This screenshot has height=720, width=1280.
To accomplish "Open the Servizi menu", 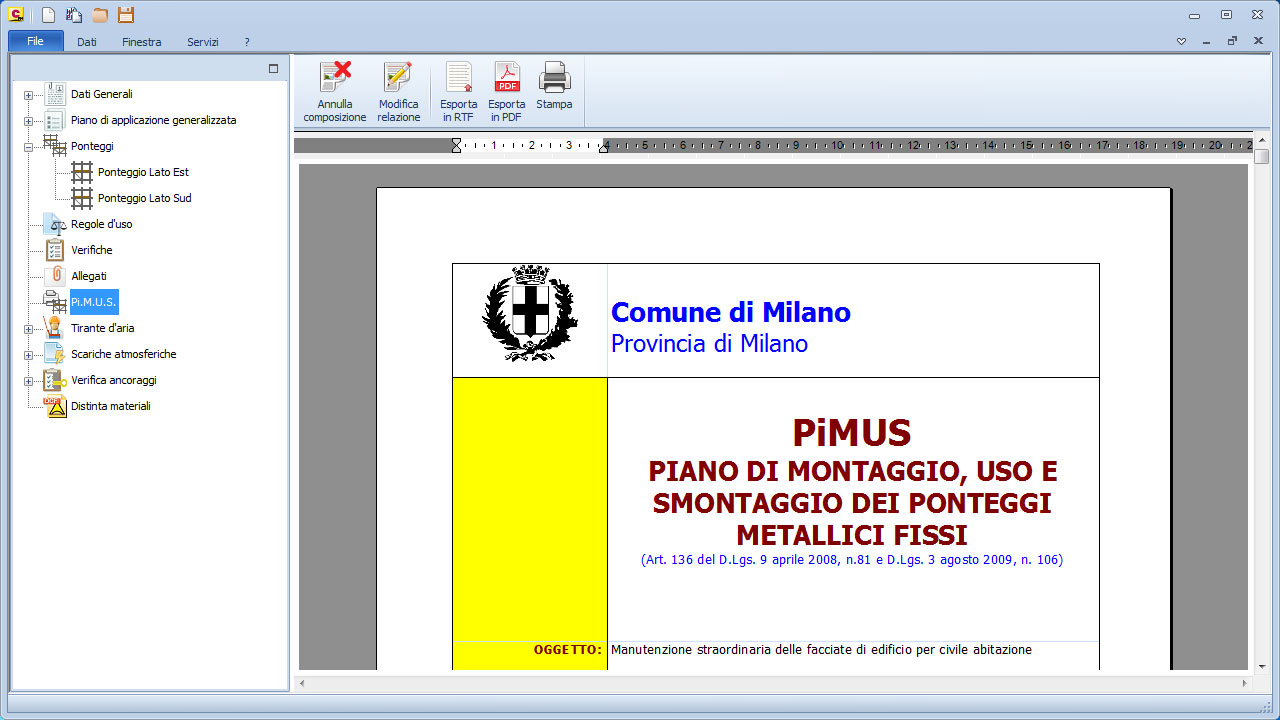I will 202,42.
